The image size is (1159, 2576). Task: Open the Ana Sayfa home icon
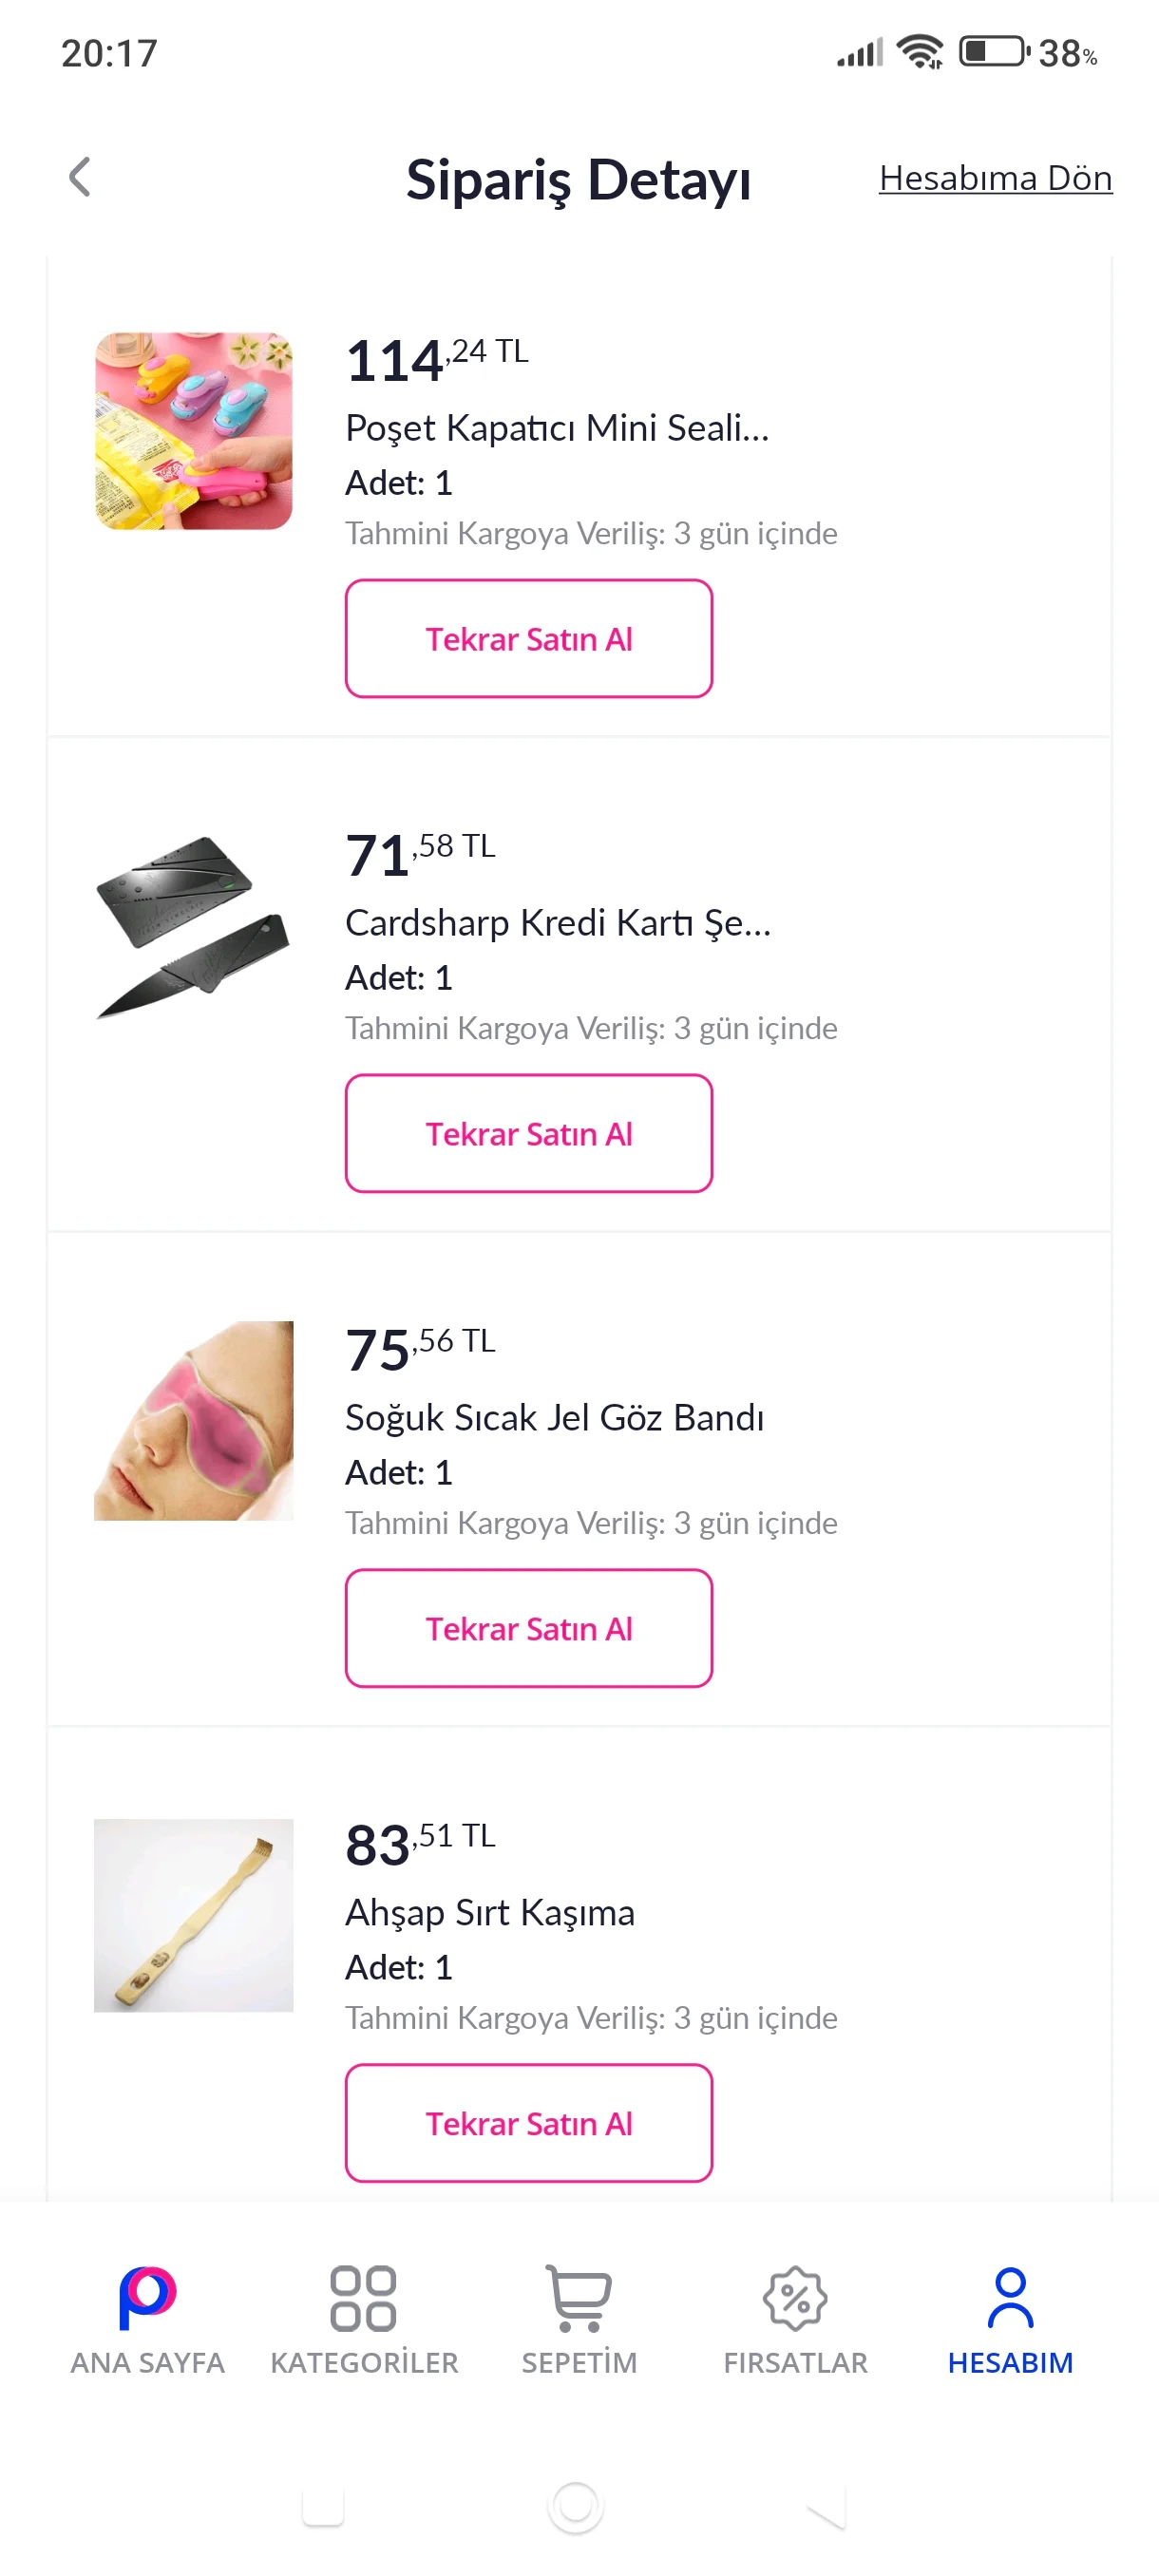point(147,2299)
